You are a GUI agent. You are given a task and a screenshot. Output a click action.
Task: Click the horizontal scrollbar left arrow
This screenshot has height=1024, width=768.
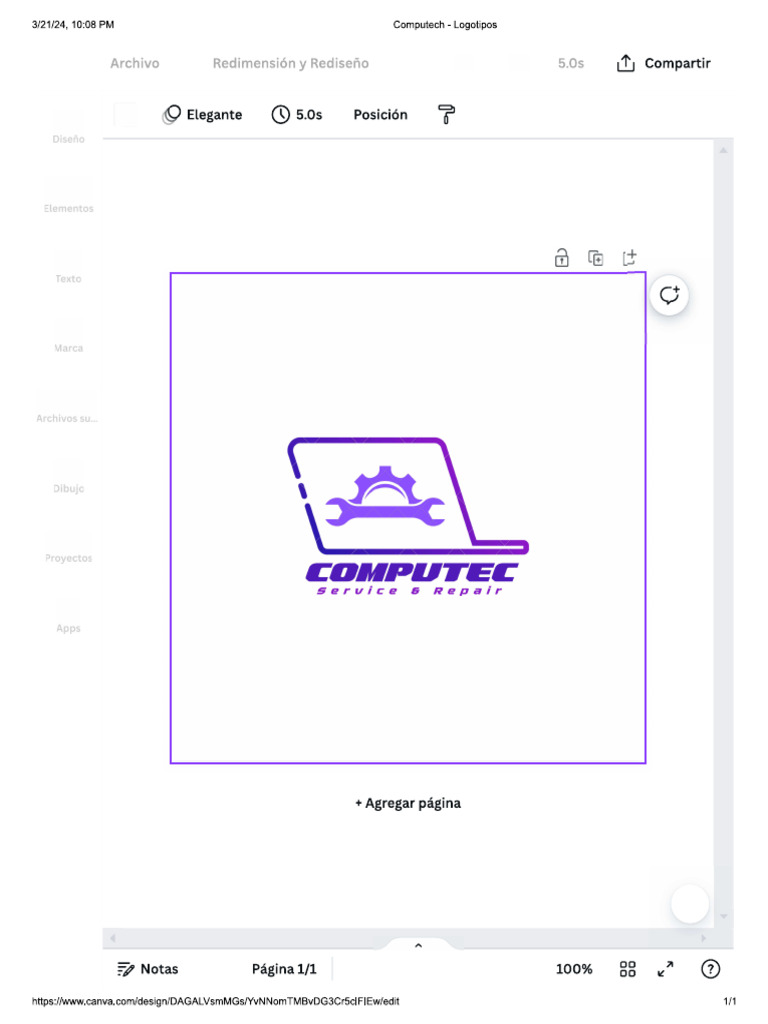112,938
